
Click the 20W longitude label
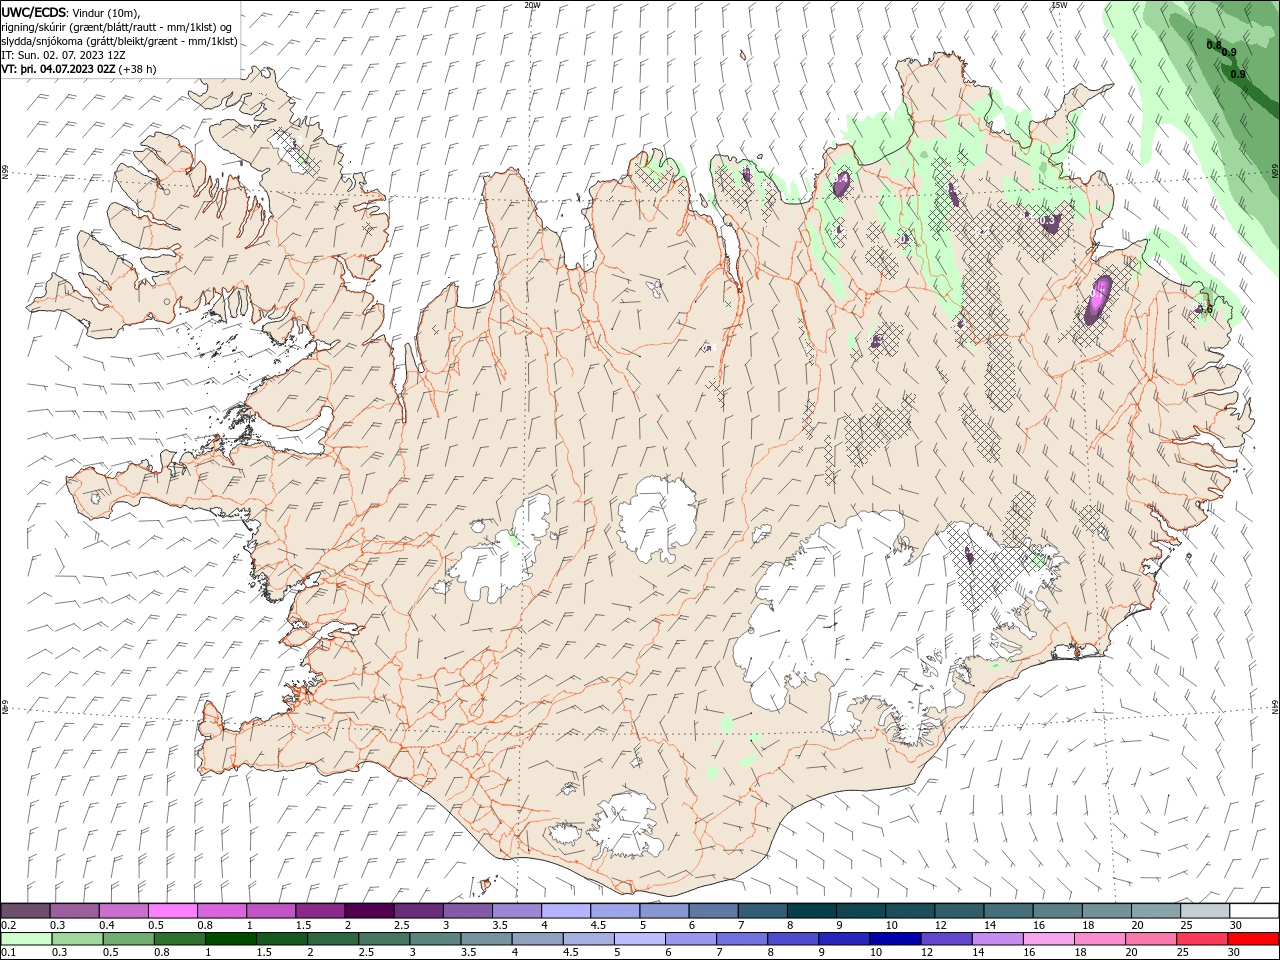tap(532, 5)
